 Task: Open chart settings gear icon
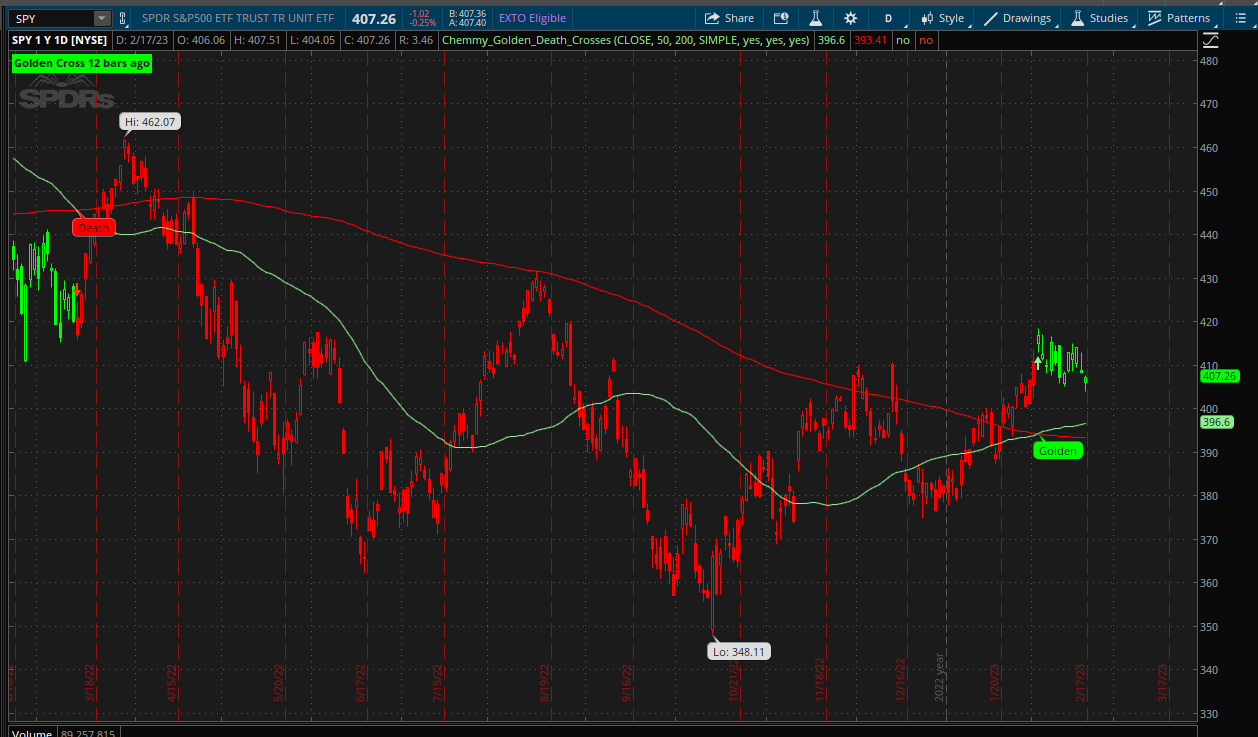(851, 18)
